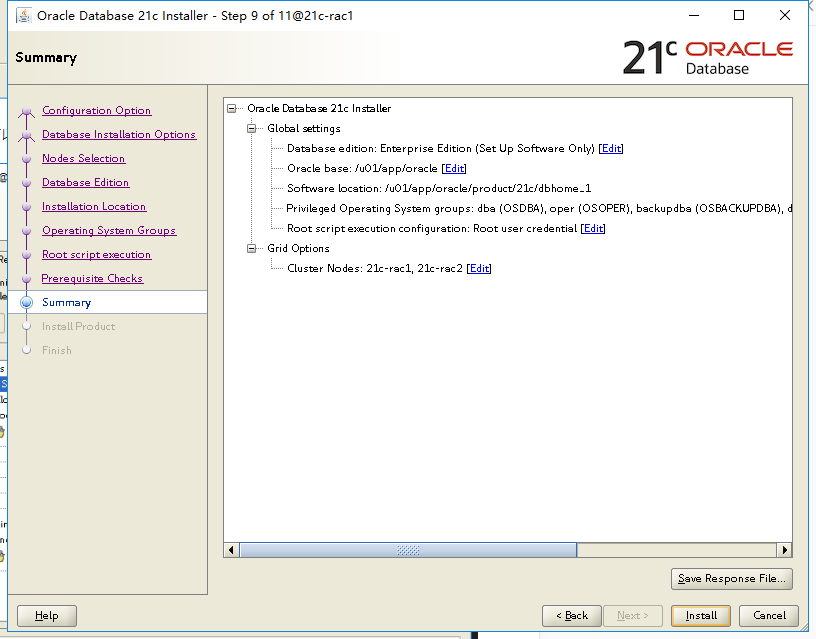Edit the Oracle base path

click(x=454, y=169)
